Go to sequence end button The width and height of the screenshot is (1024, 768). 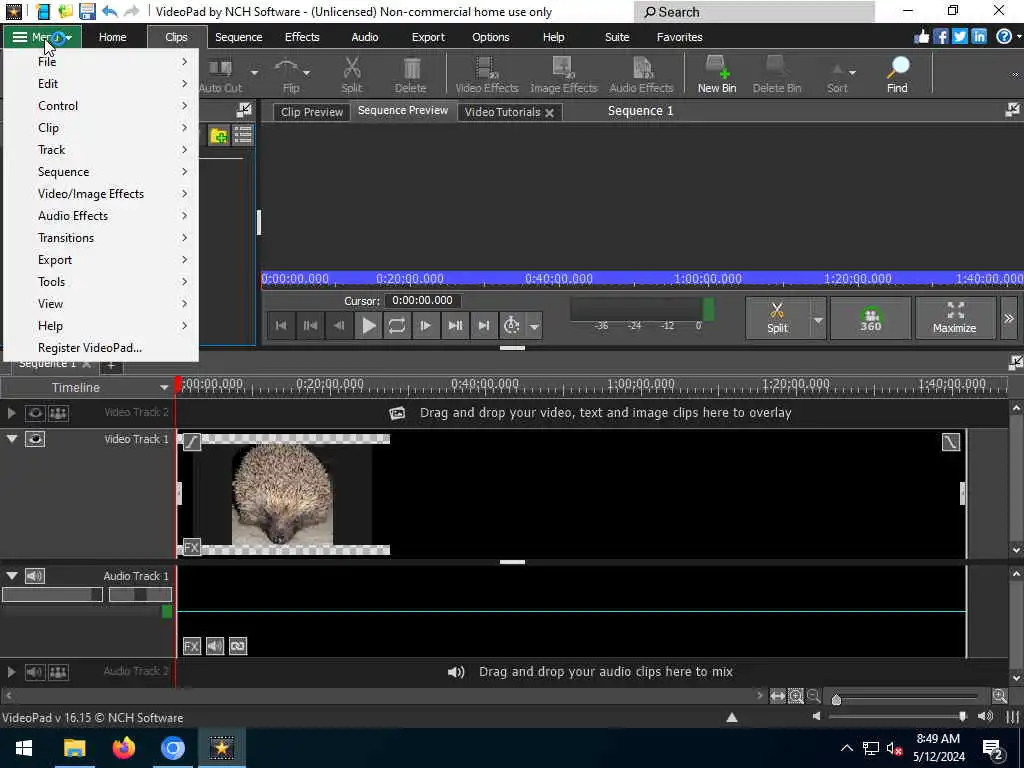point(484,325)
